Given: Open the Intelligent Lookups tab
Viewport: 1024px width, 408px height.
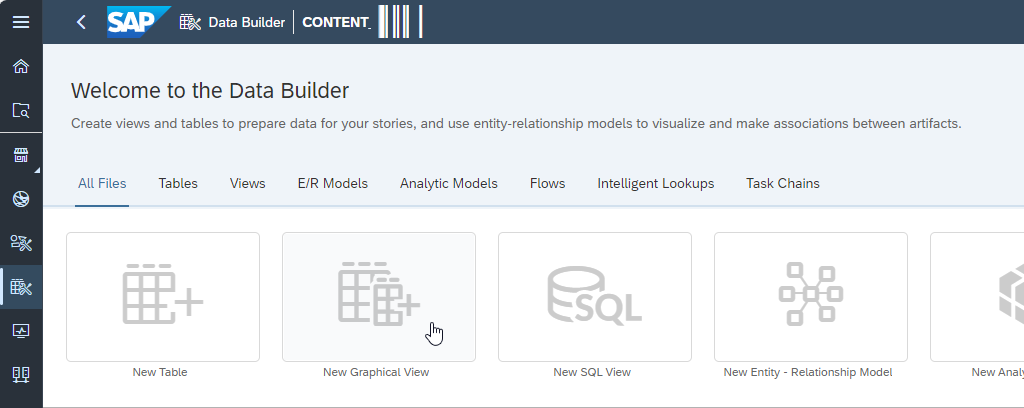Looking at the screenshot, I should pos(656,184).
